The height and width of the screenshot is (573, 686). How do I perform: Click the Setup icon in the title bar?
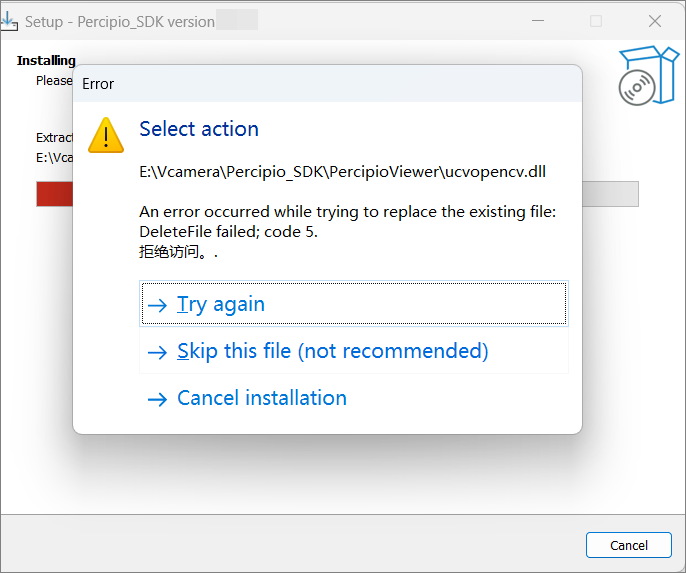[10, 20]
